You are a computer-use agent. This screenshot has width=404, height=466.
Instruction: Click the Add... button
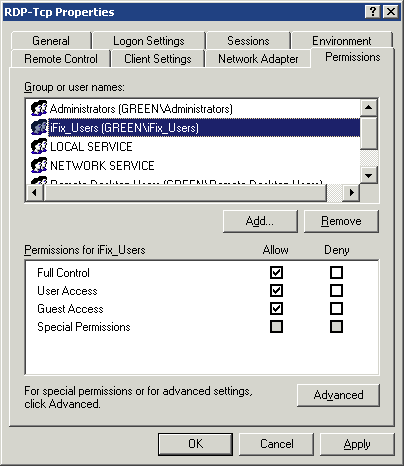[260, 221]
